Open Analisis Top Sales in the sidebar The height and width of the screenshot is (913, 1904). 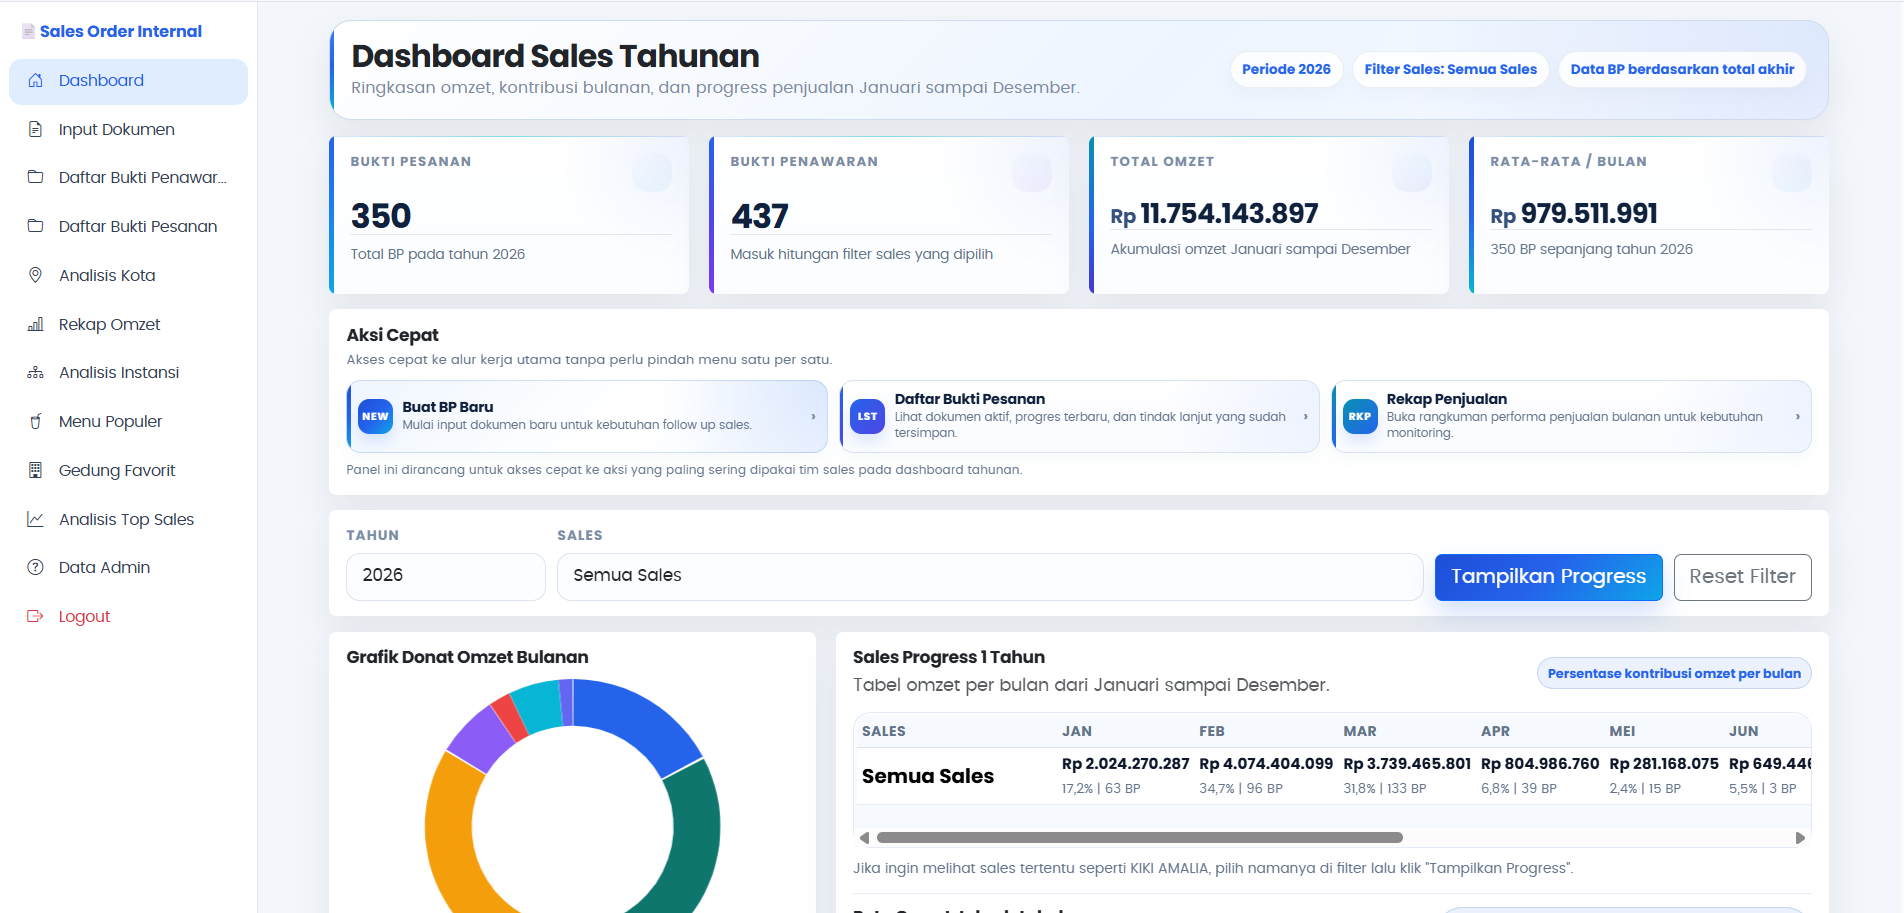pos(128,519)
